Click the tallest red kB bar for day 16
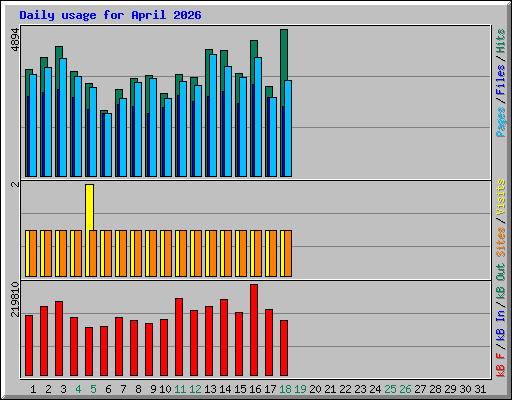The width and height of the screenshot is (512, 400). 254,330
